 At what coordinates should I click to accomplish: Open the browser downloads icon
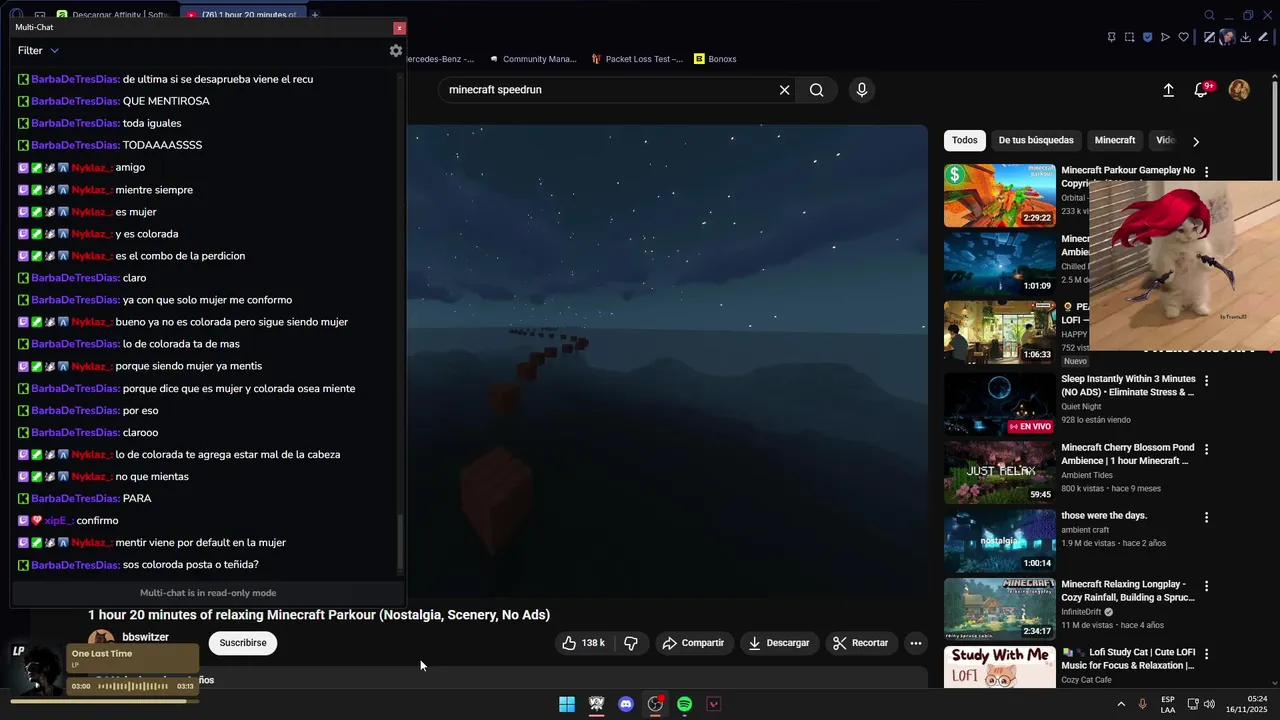(1245, 37)
